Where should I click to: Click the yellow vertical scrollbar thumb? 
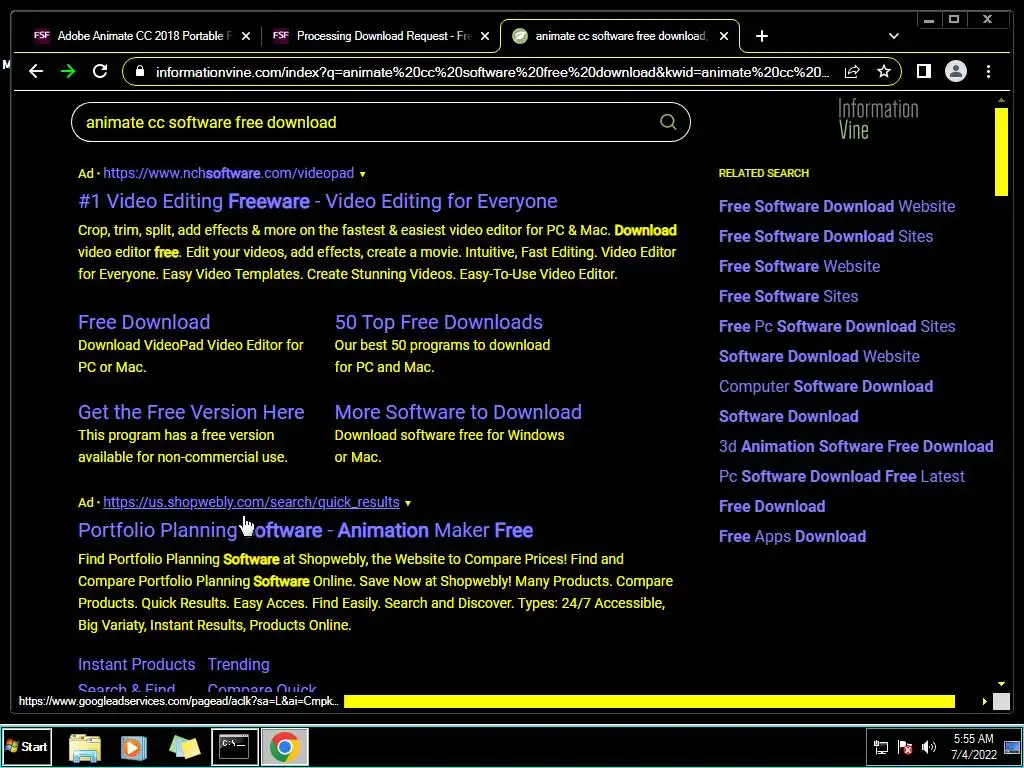(1001, 152)
